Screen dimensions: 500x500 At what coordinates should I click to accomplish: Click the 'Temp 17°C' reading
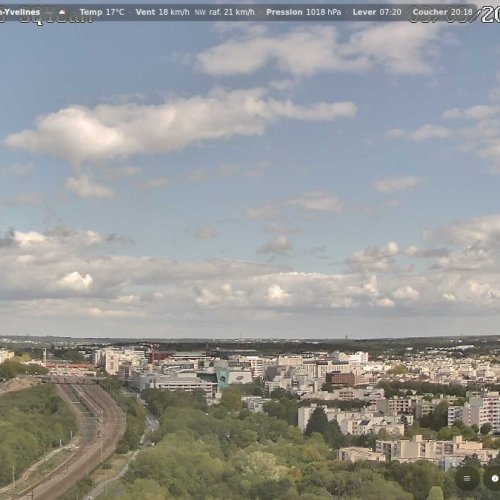tap(102, 12)
